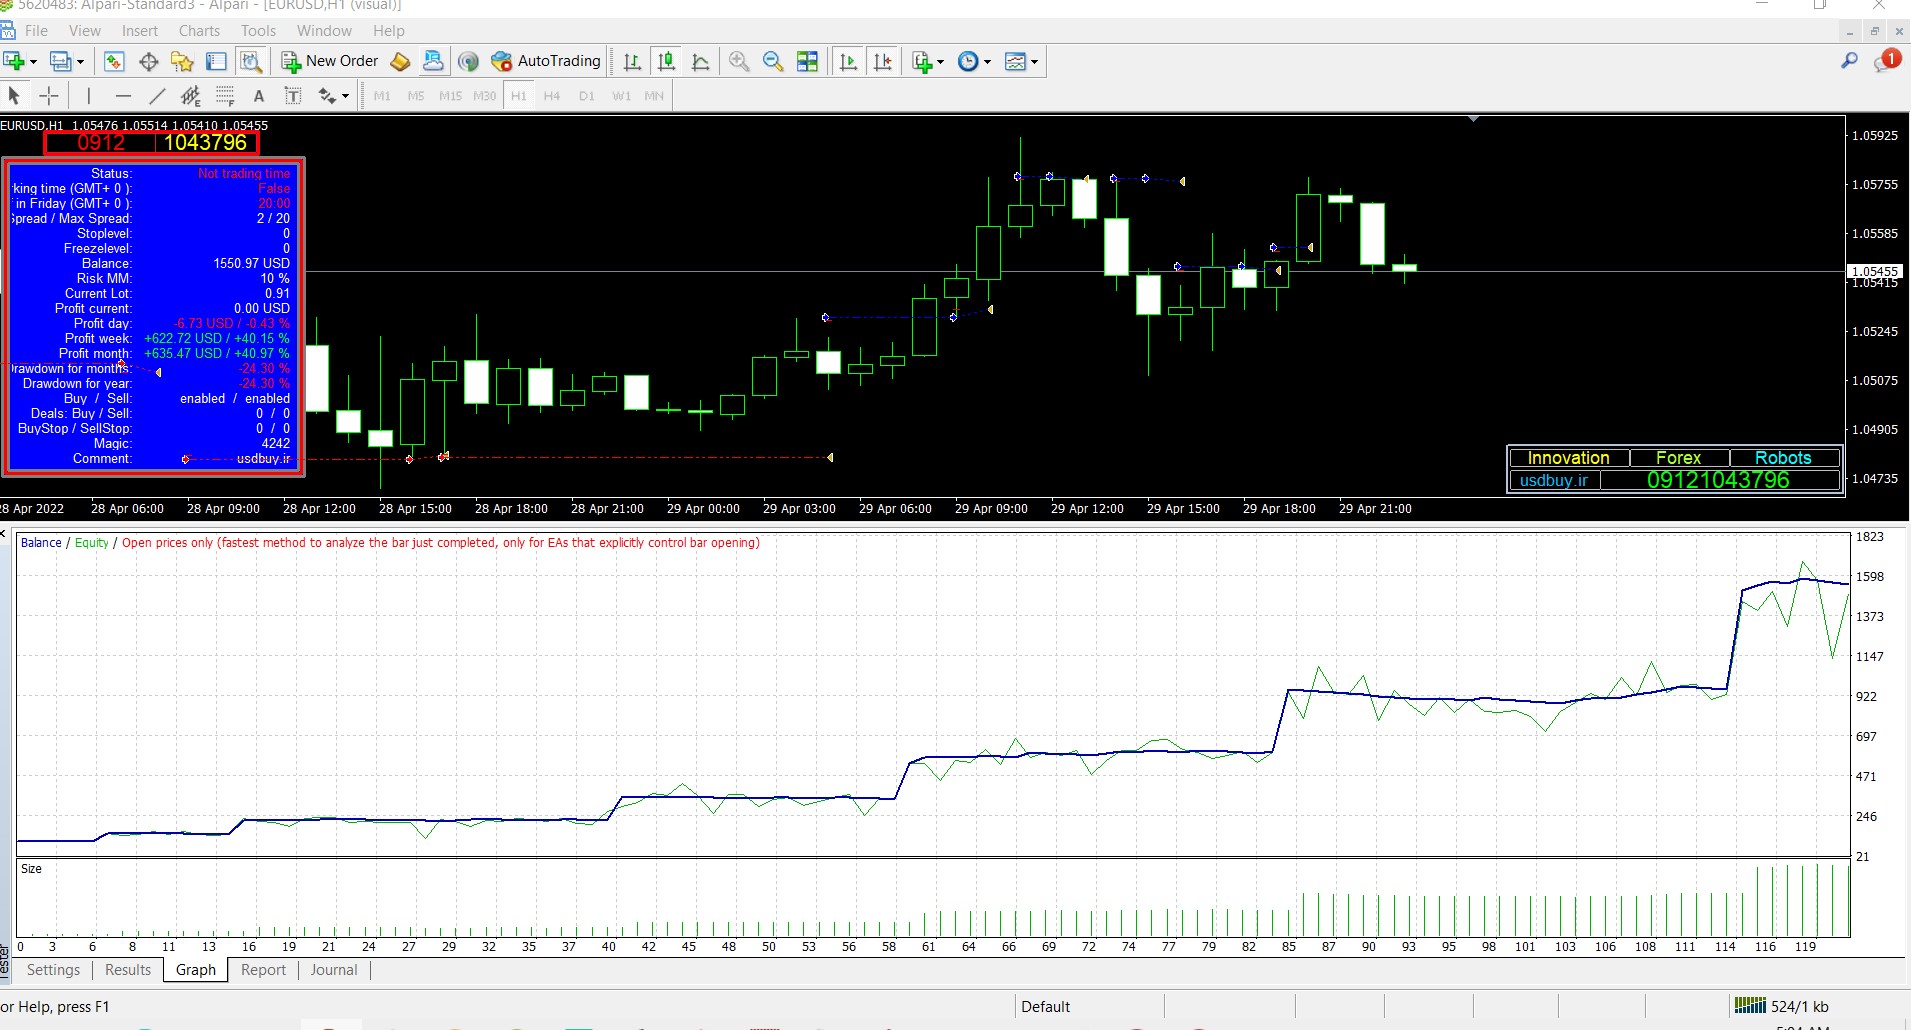Open the Arrows objects dropdown arrow
Image resolution: width=1911 pixels, height=1030 pixels.
click(x=346, y=96)
